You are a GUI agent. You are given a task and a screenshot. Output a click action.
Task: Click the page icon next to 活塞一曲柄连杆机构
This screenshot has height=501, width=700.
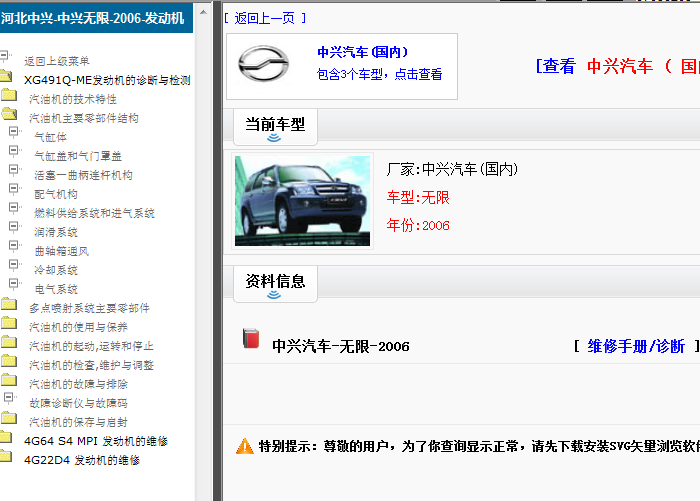(15, 170)
